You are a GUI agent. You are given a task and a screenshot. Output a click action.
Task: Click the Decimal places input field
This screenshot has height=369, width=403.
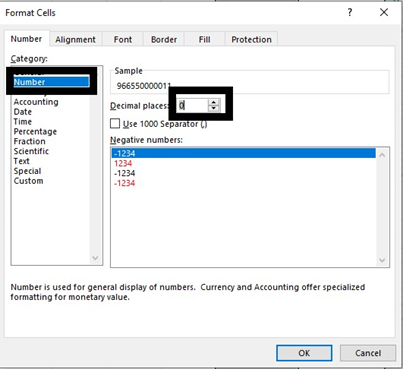point(193,106)
